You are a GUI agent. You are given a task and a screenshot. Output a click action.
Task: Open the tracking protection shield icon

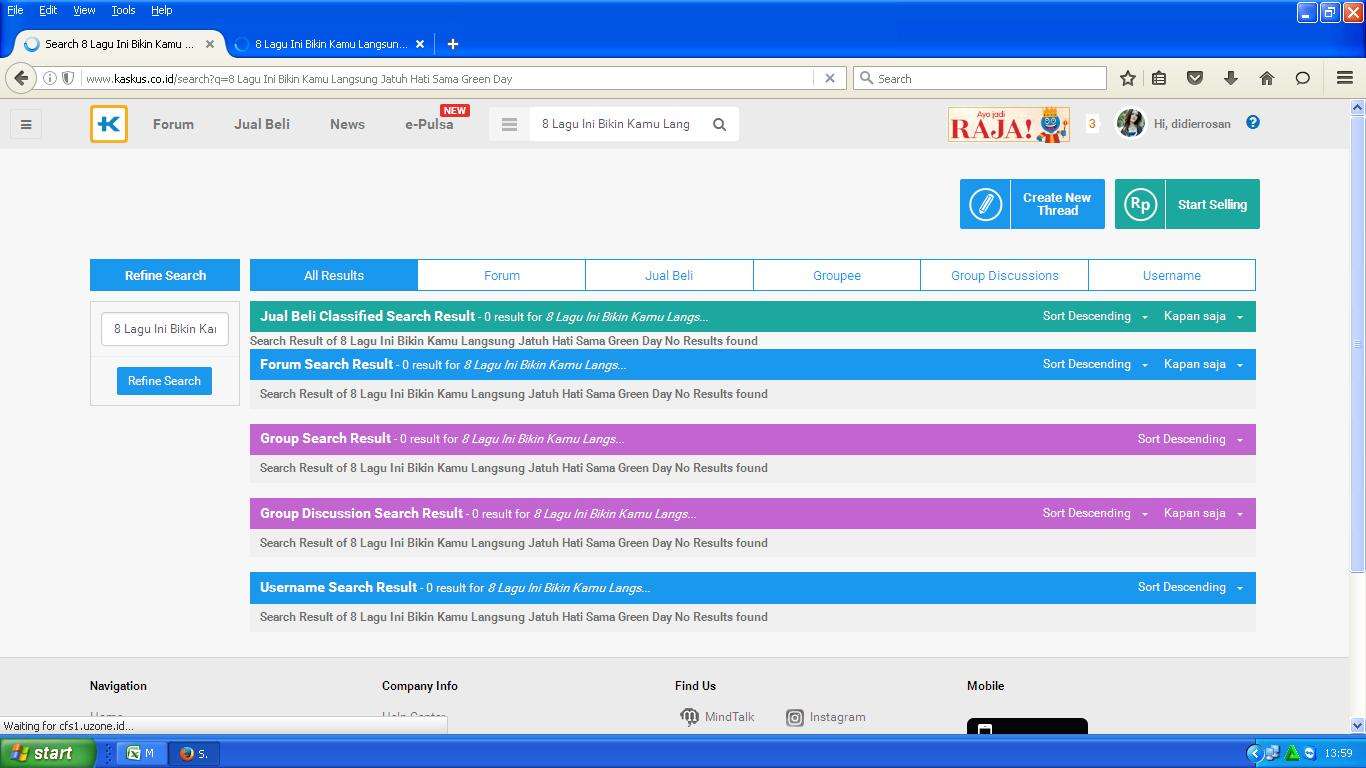pyautogui.click(x=68, y=78)
